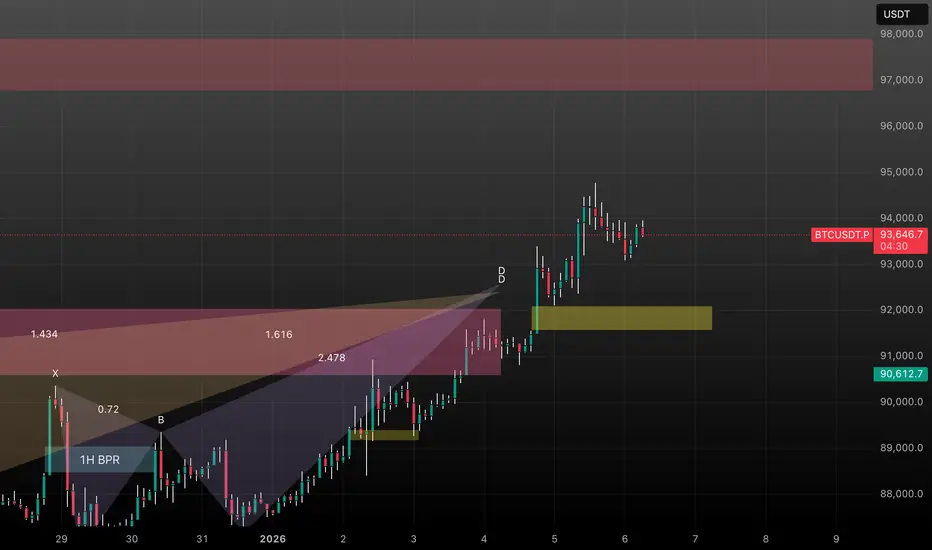Click the 90,000.0 price axis label
932x550 pixels.
coord(901,401)
